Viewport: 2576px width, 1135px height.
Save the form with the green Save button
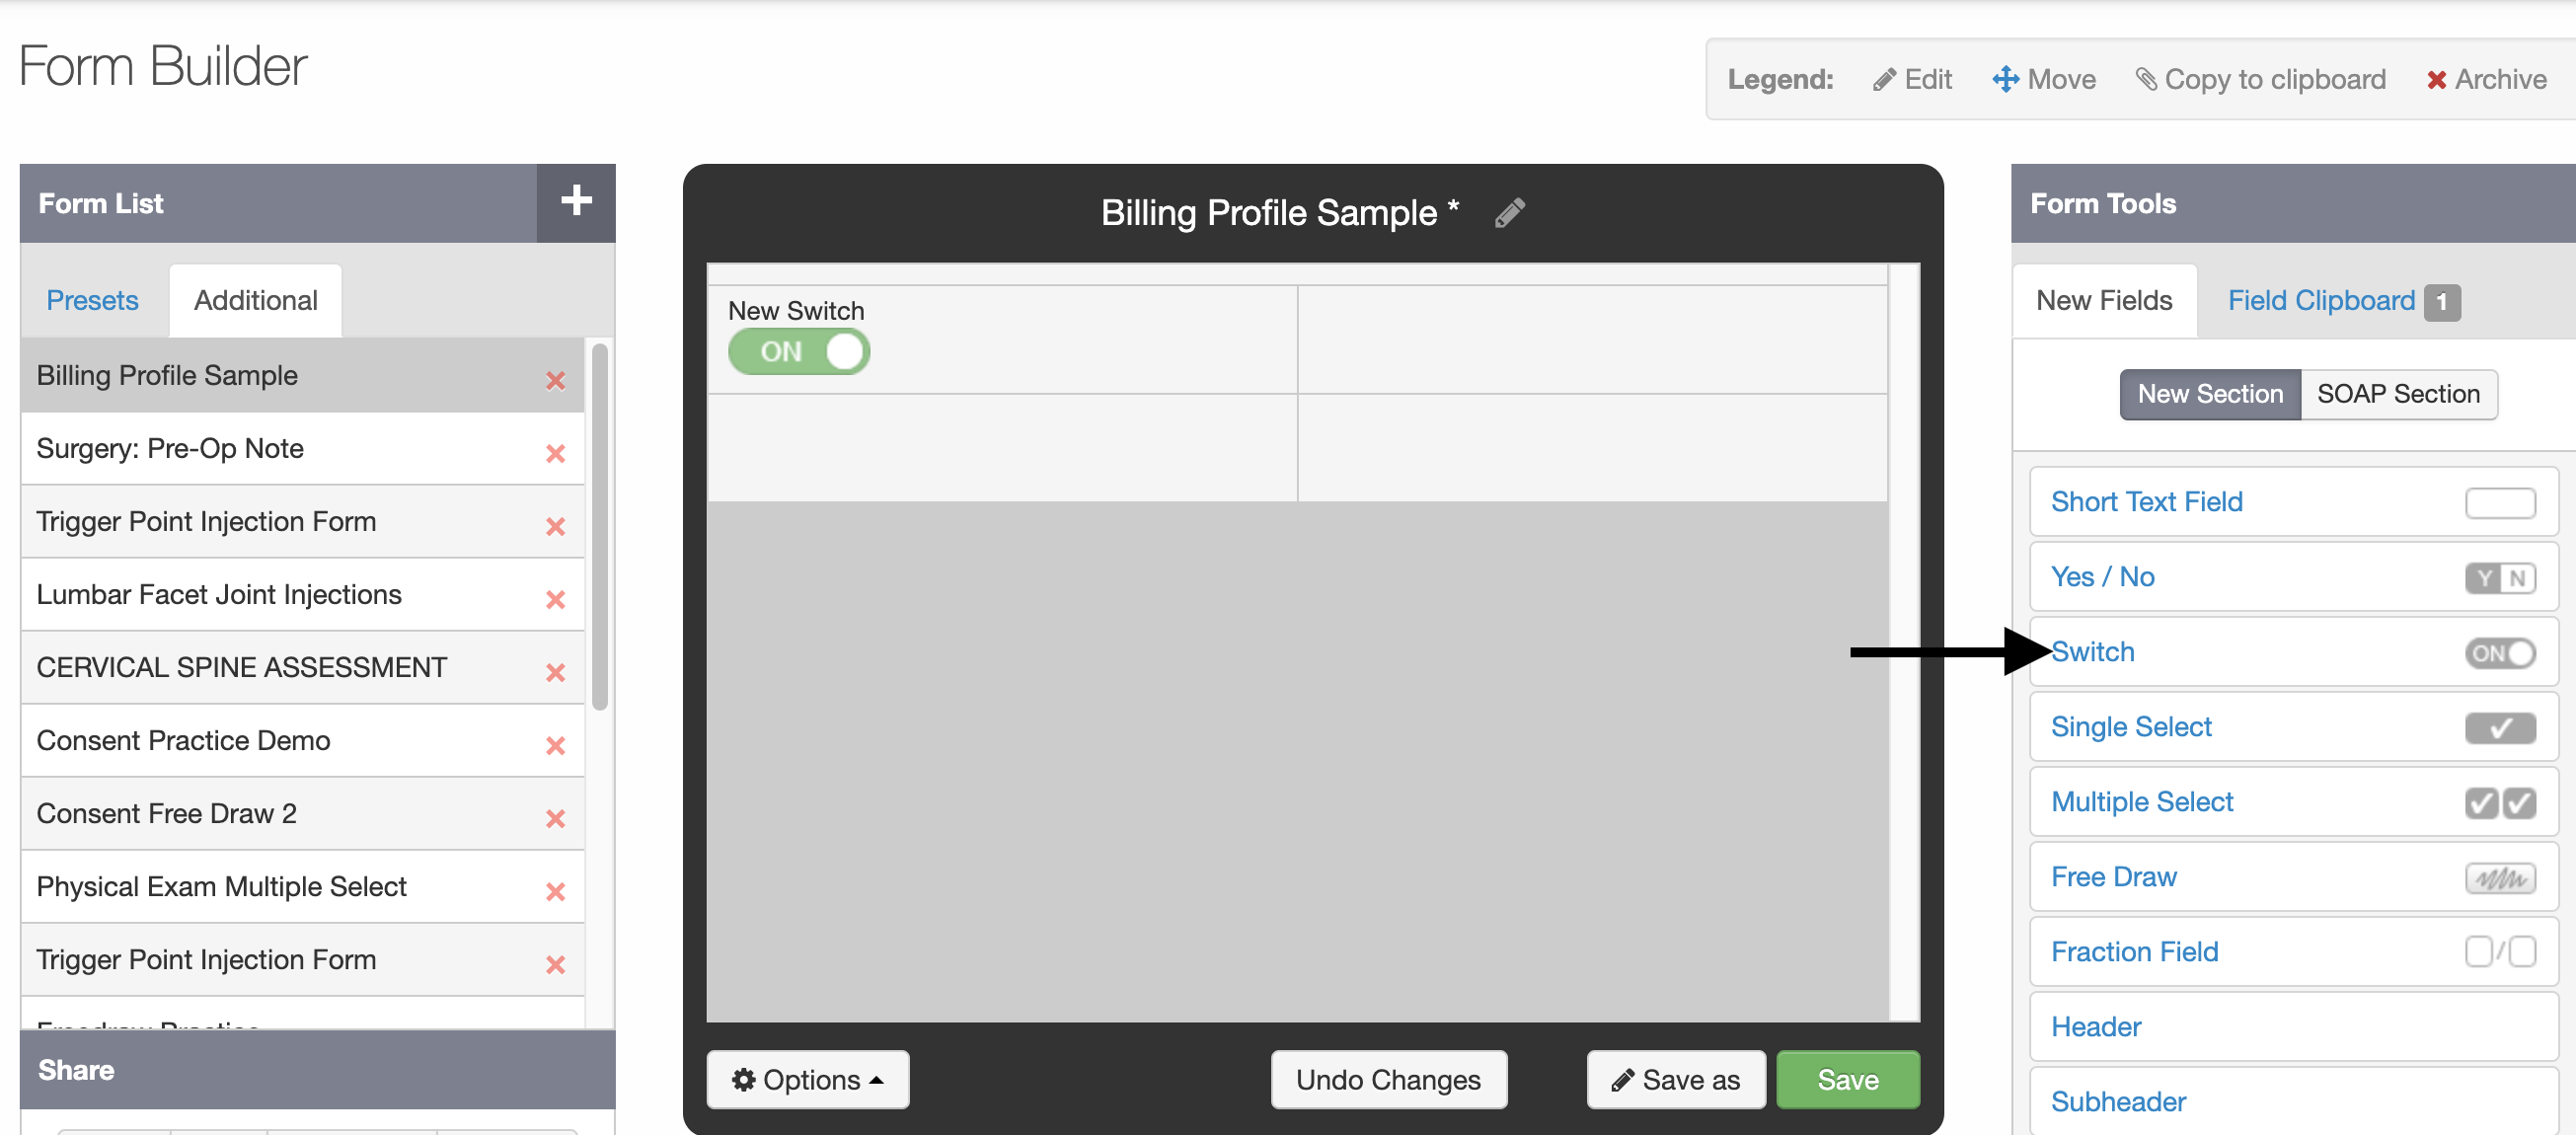click(x=1847, y=1079)
